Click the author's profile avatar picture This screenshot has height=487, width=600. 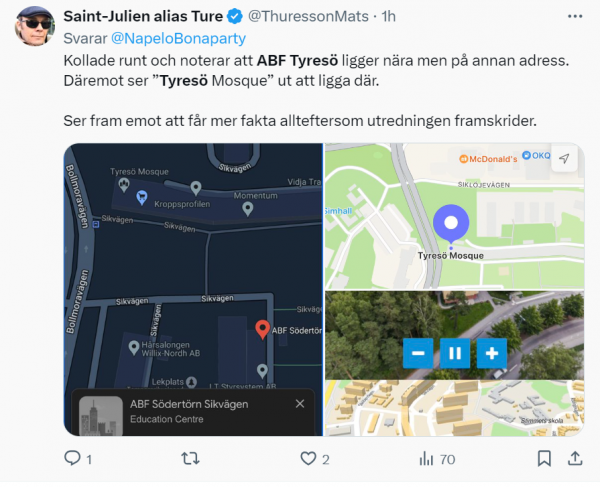pos(35,26)
